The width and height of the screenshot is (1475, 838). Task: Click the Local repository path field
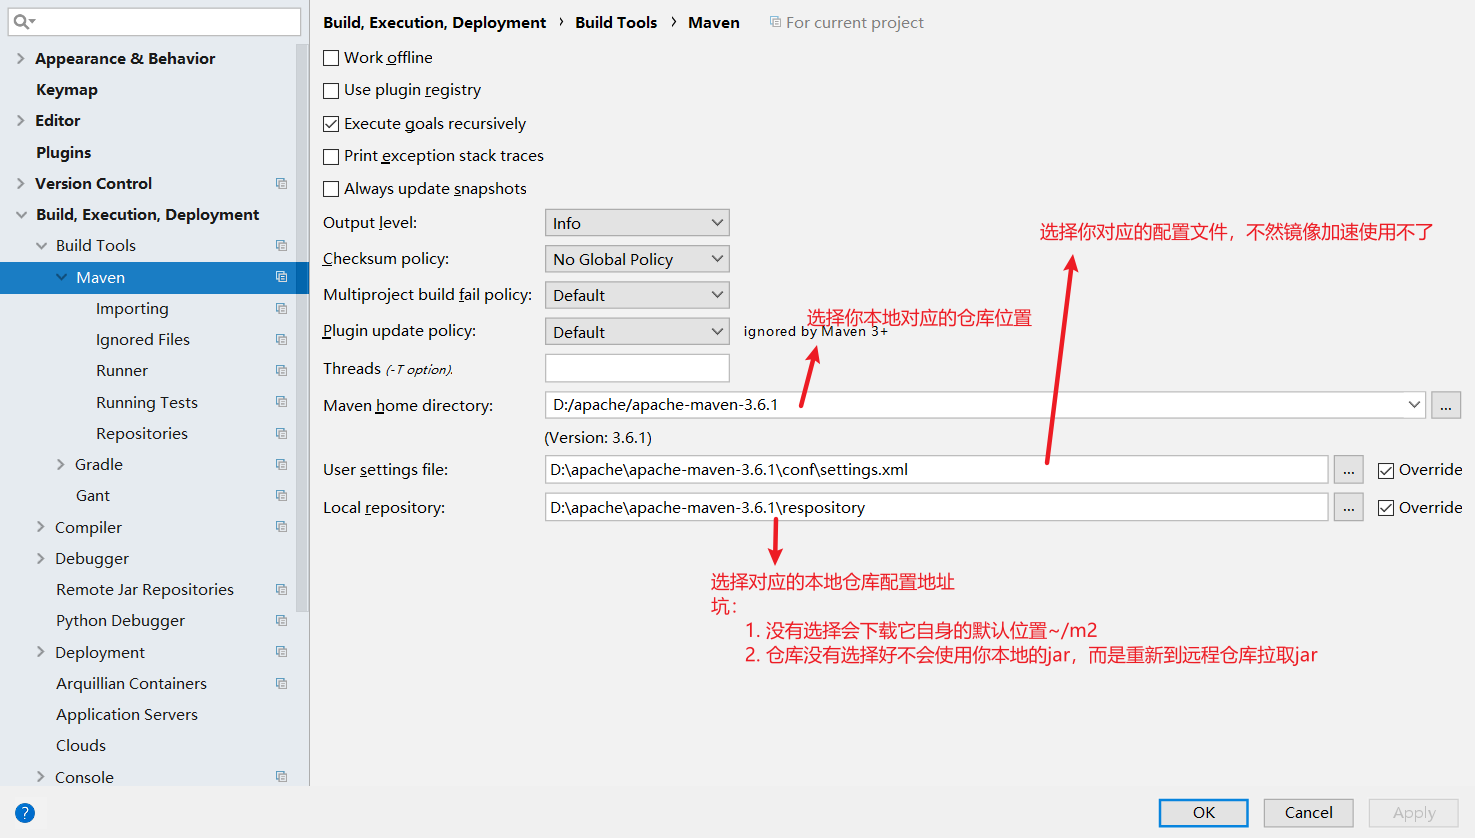pyautogui.click(x=936, y=508)
